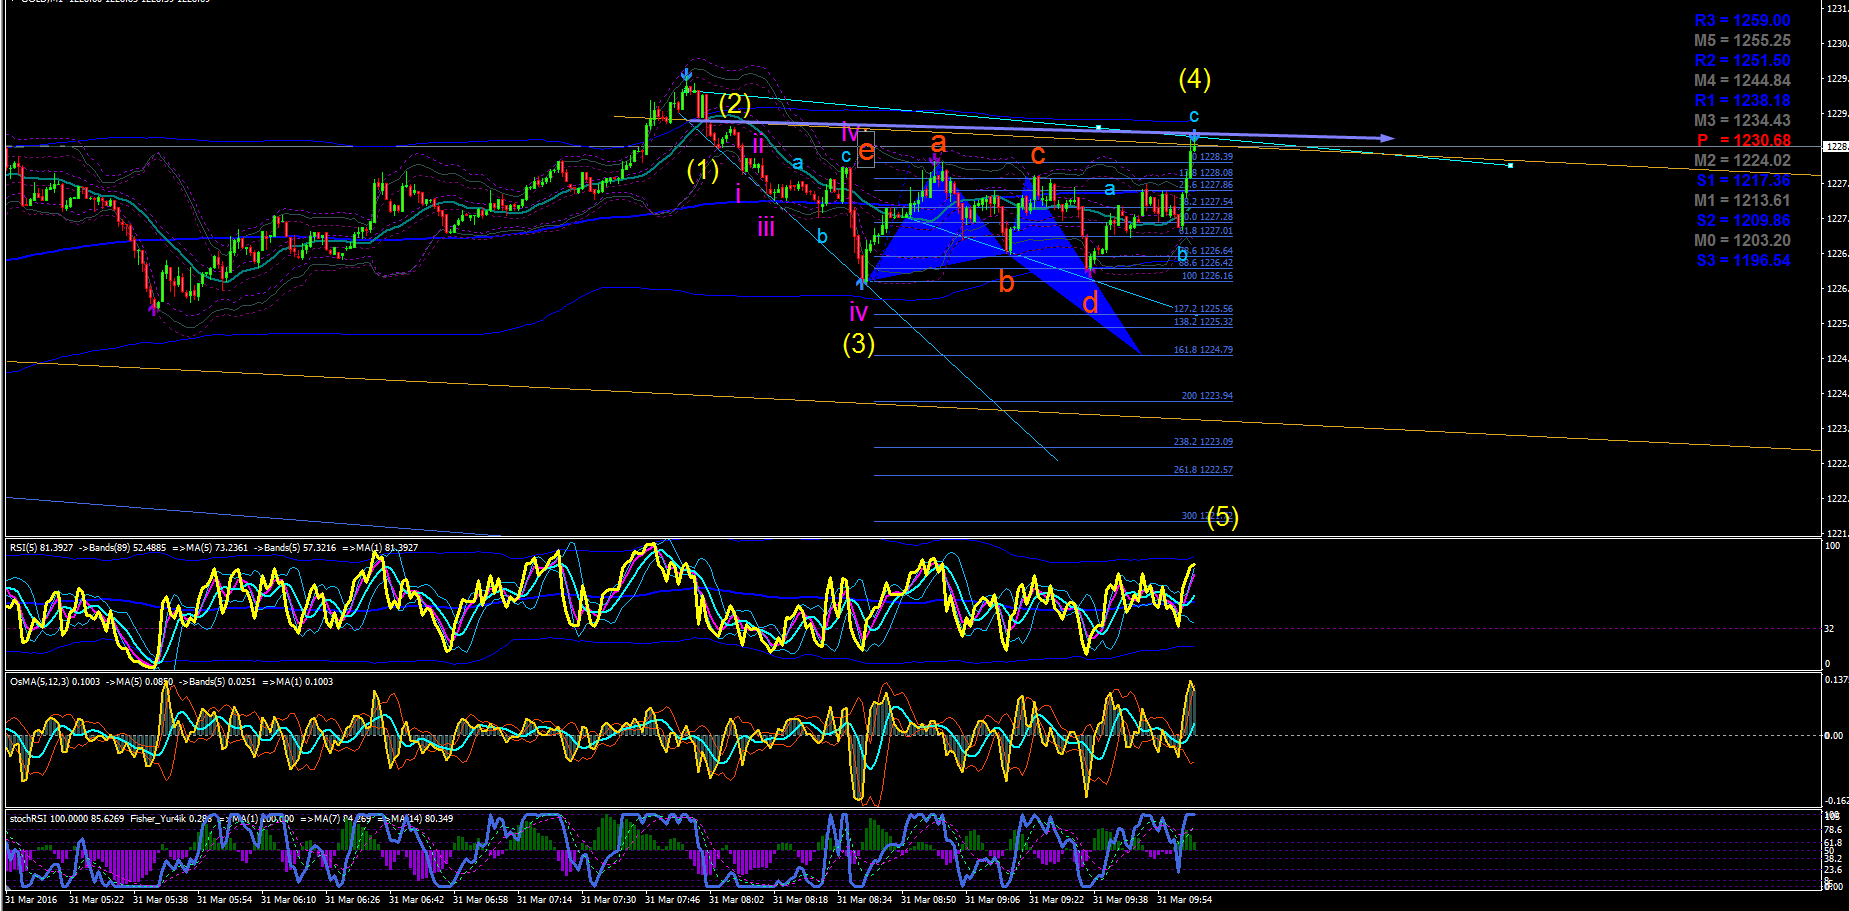The image size is (1849, 911).
Task: Click the Fibonacci 161.8 1224.79 level label
Action: pos(1203,350)
